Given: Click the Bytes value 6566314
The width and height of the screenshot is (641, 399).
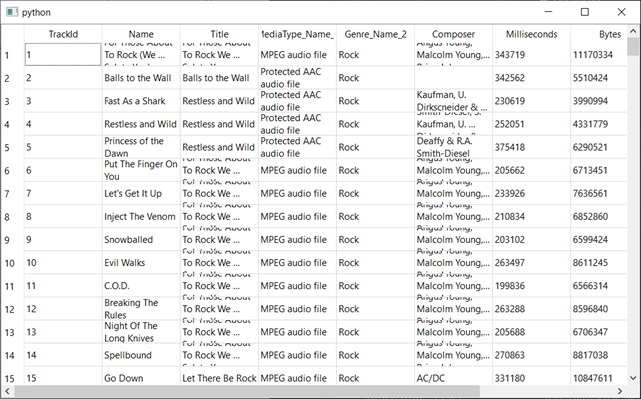Looking at the screenshot, I should (x=599, y=286).
